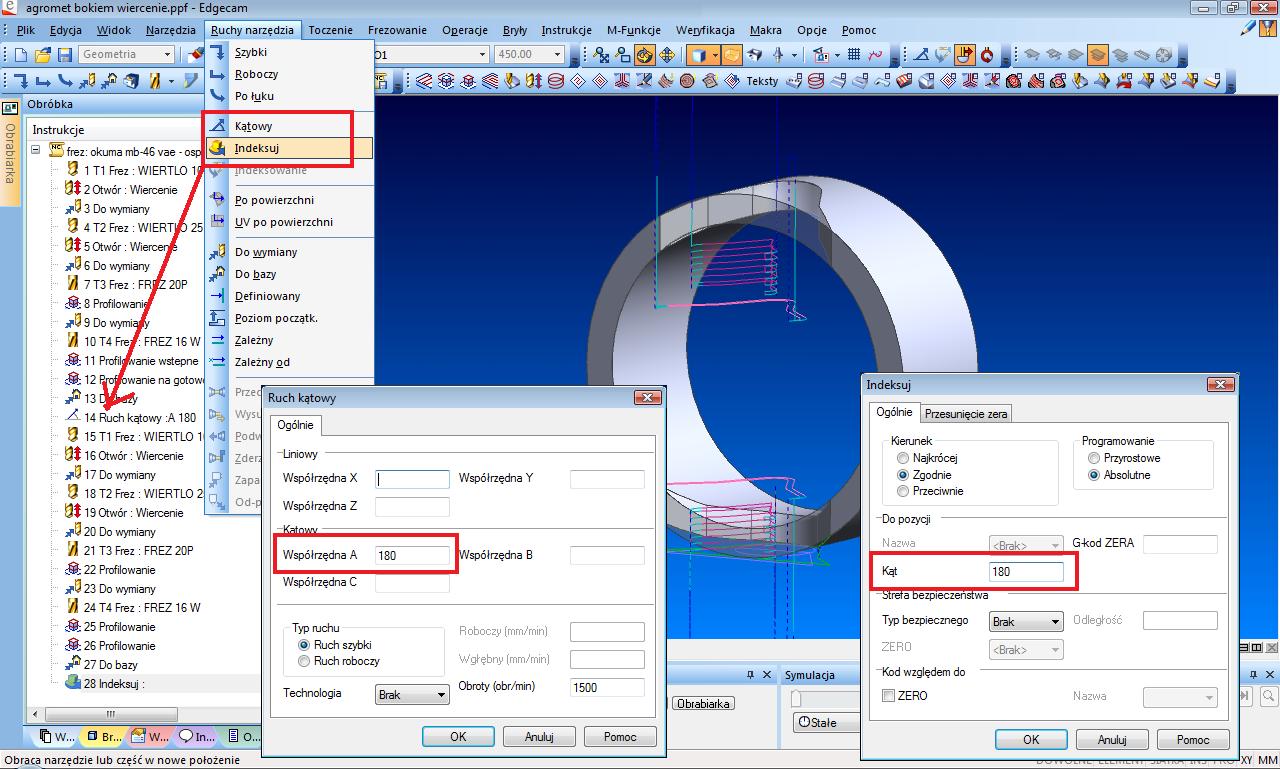
Task: Select Absolutne programming radio button
Action: 1094,475
